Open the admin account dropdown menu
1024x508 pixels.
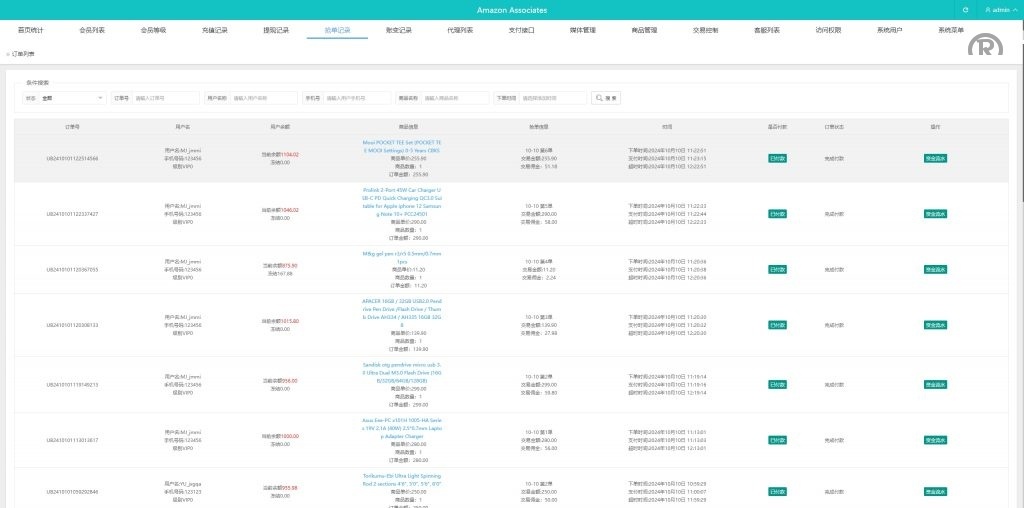tap(1002, 10)
